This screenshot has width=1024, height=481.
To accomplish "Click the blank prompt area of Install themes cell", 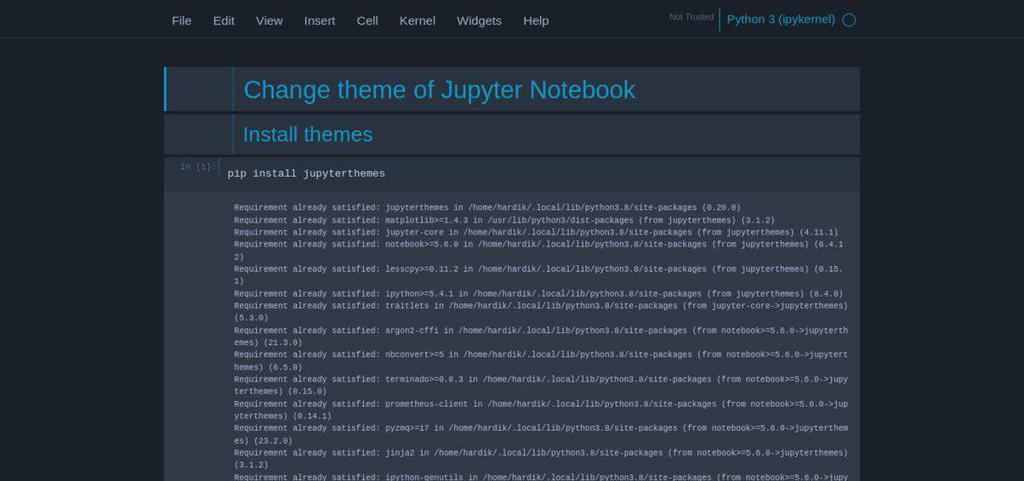I will click(199, 134).
